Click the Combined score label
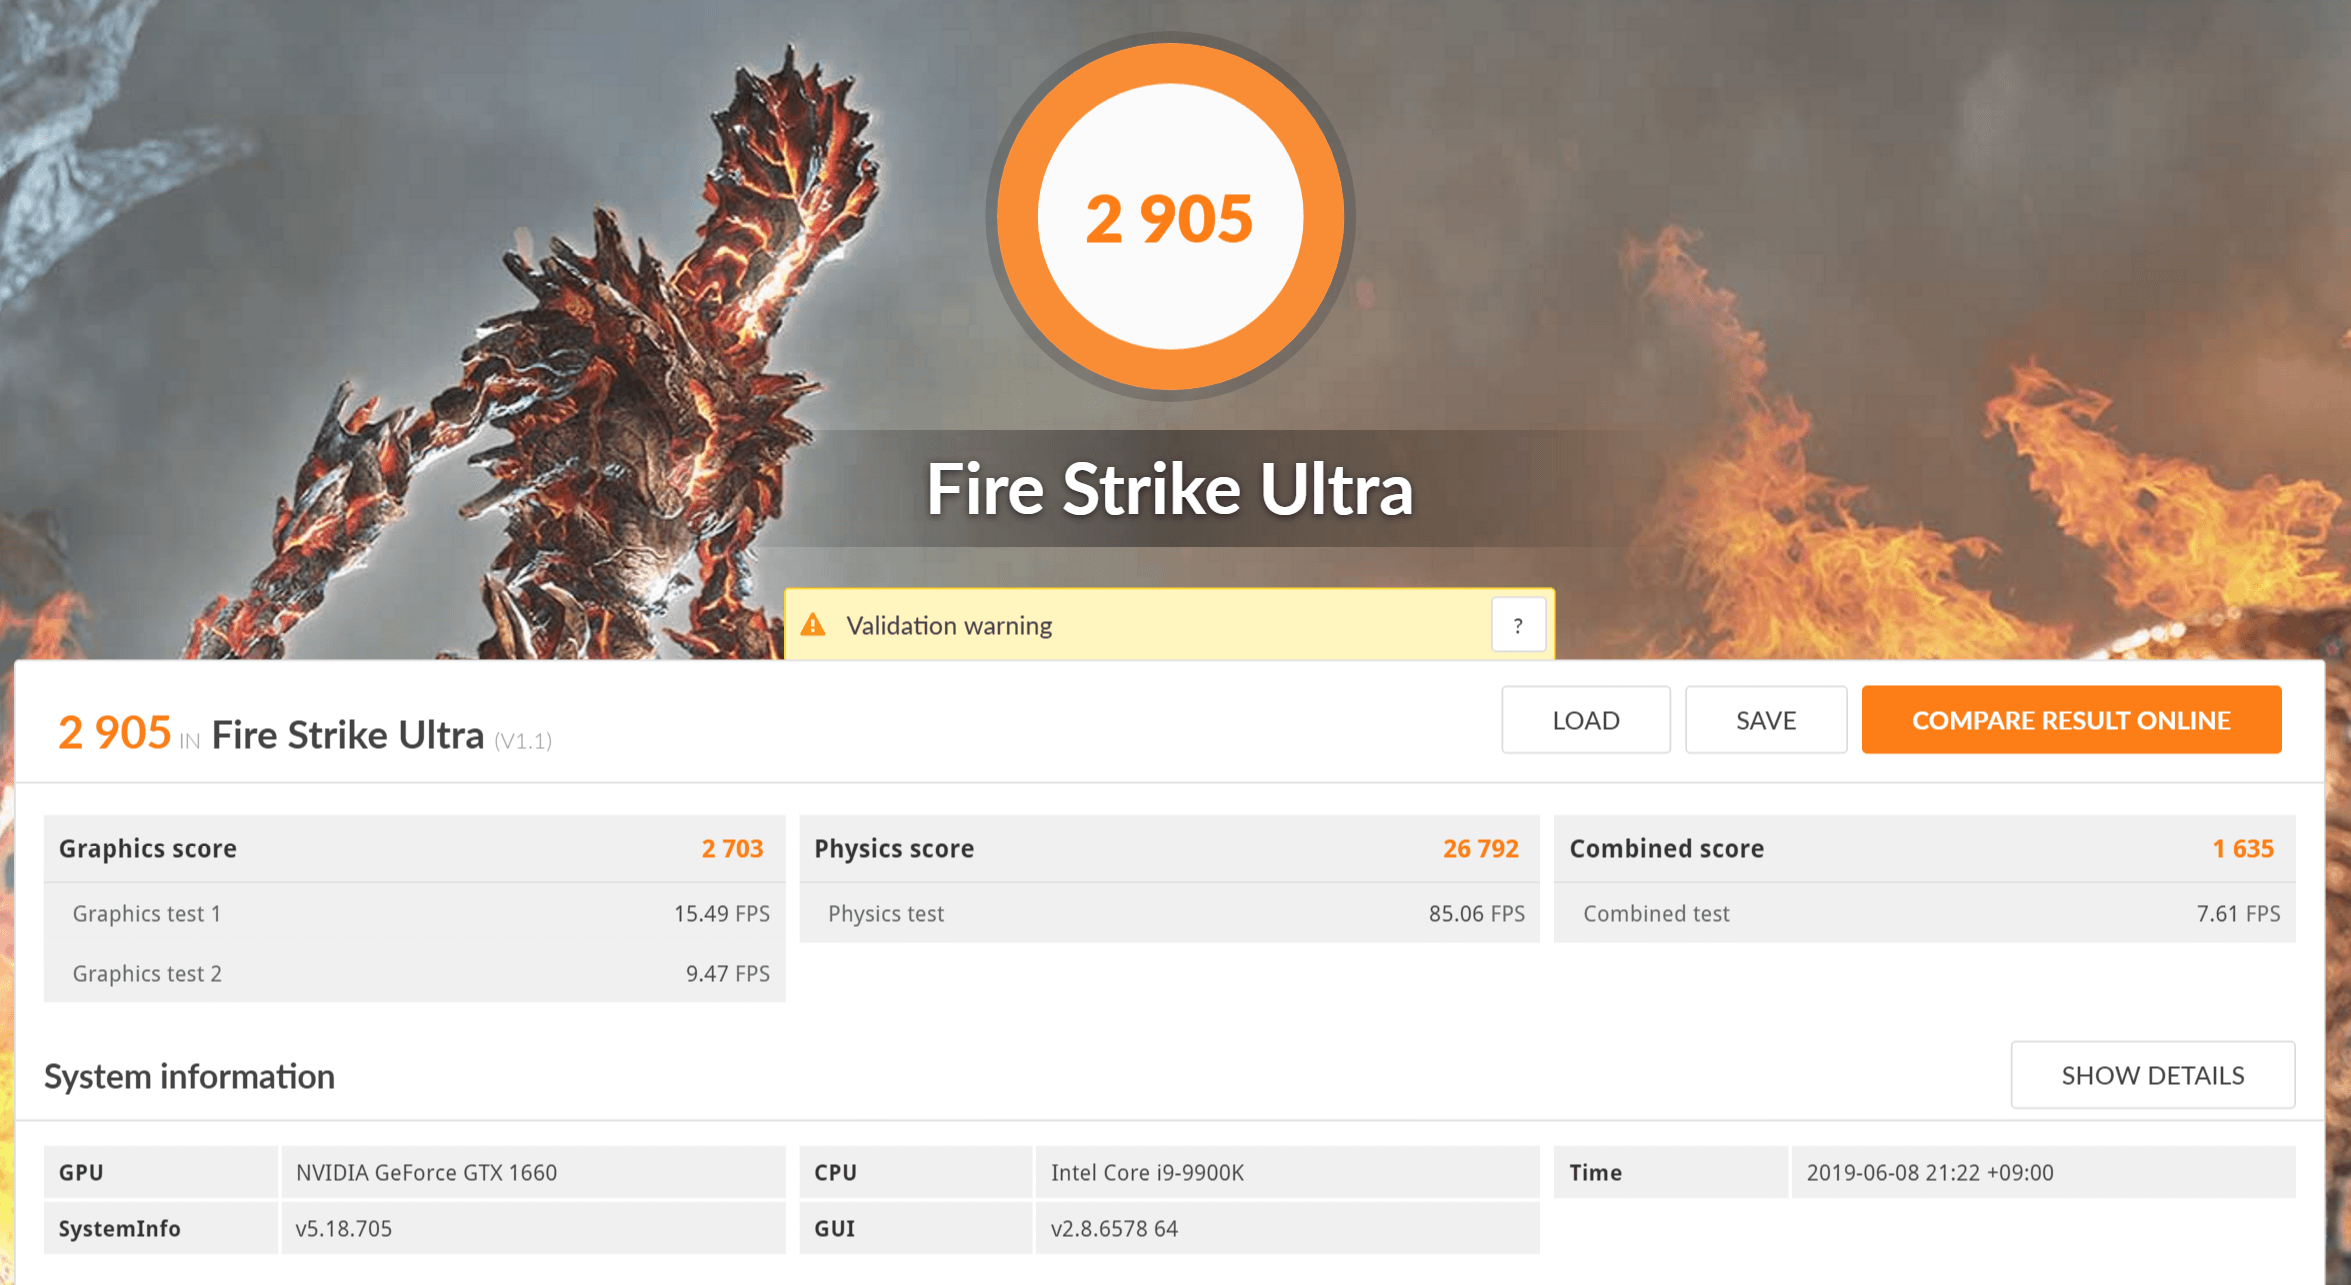2351x1285 pixels. 1666,848
